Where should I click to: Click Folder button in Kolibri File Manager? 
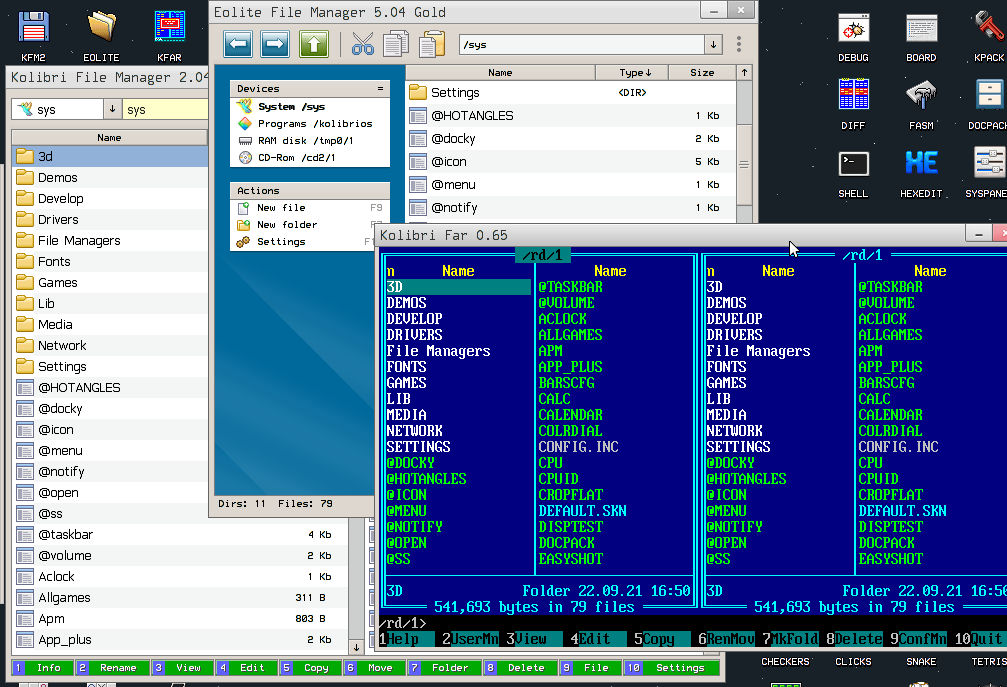tap(444, 668)
